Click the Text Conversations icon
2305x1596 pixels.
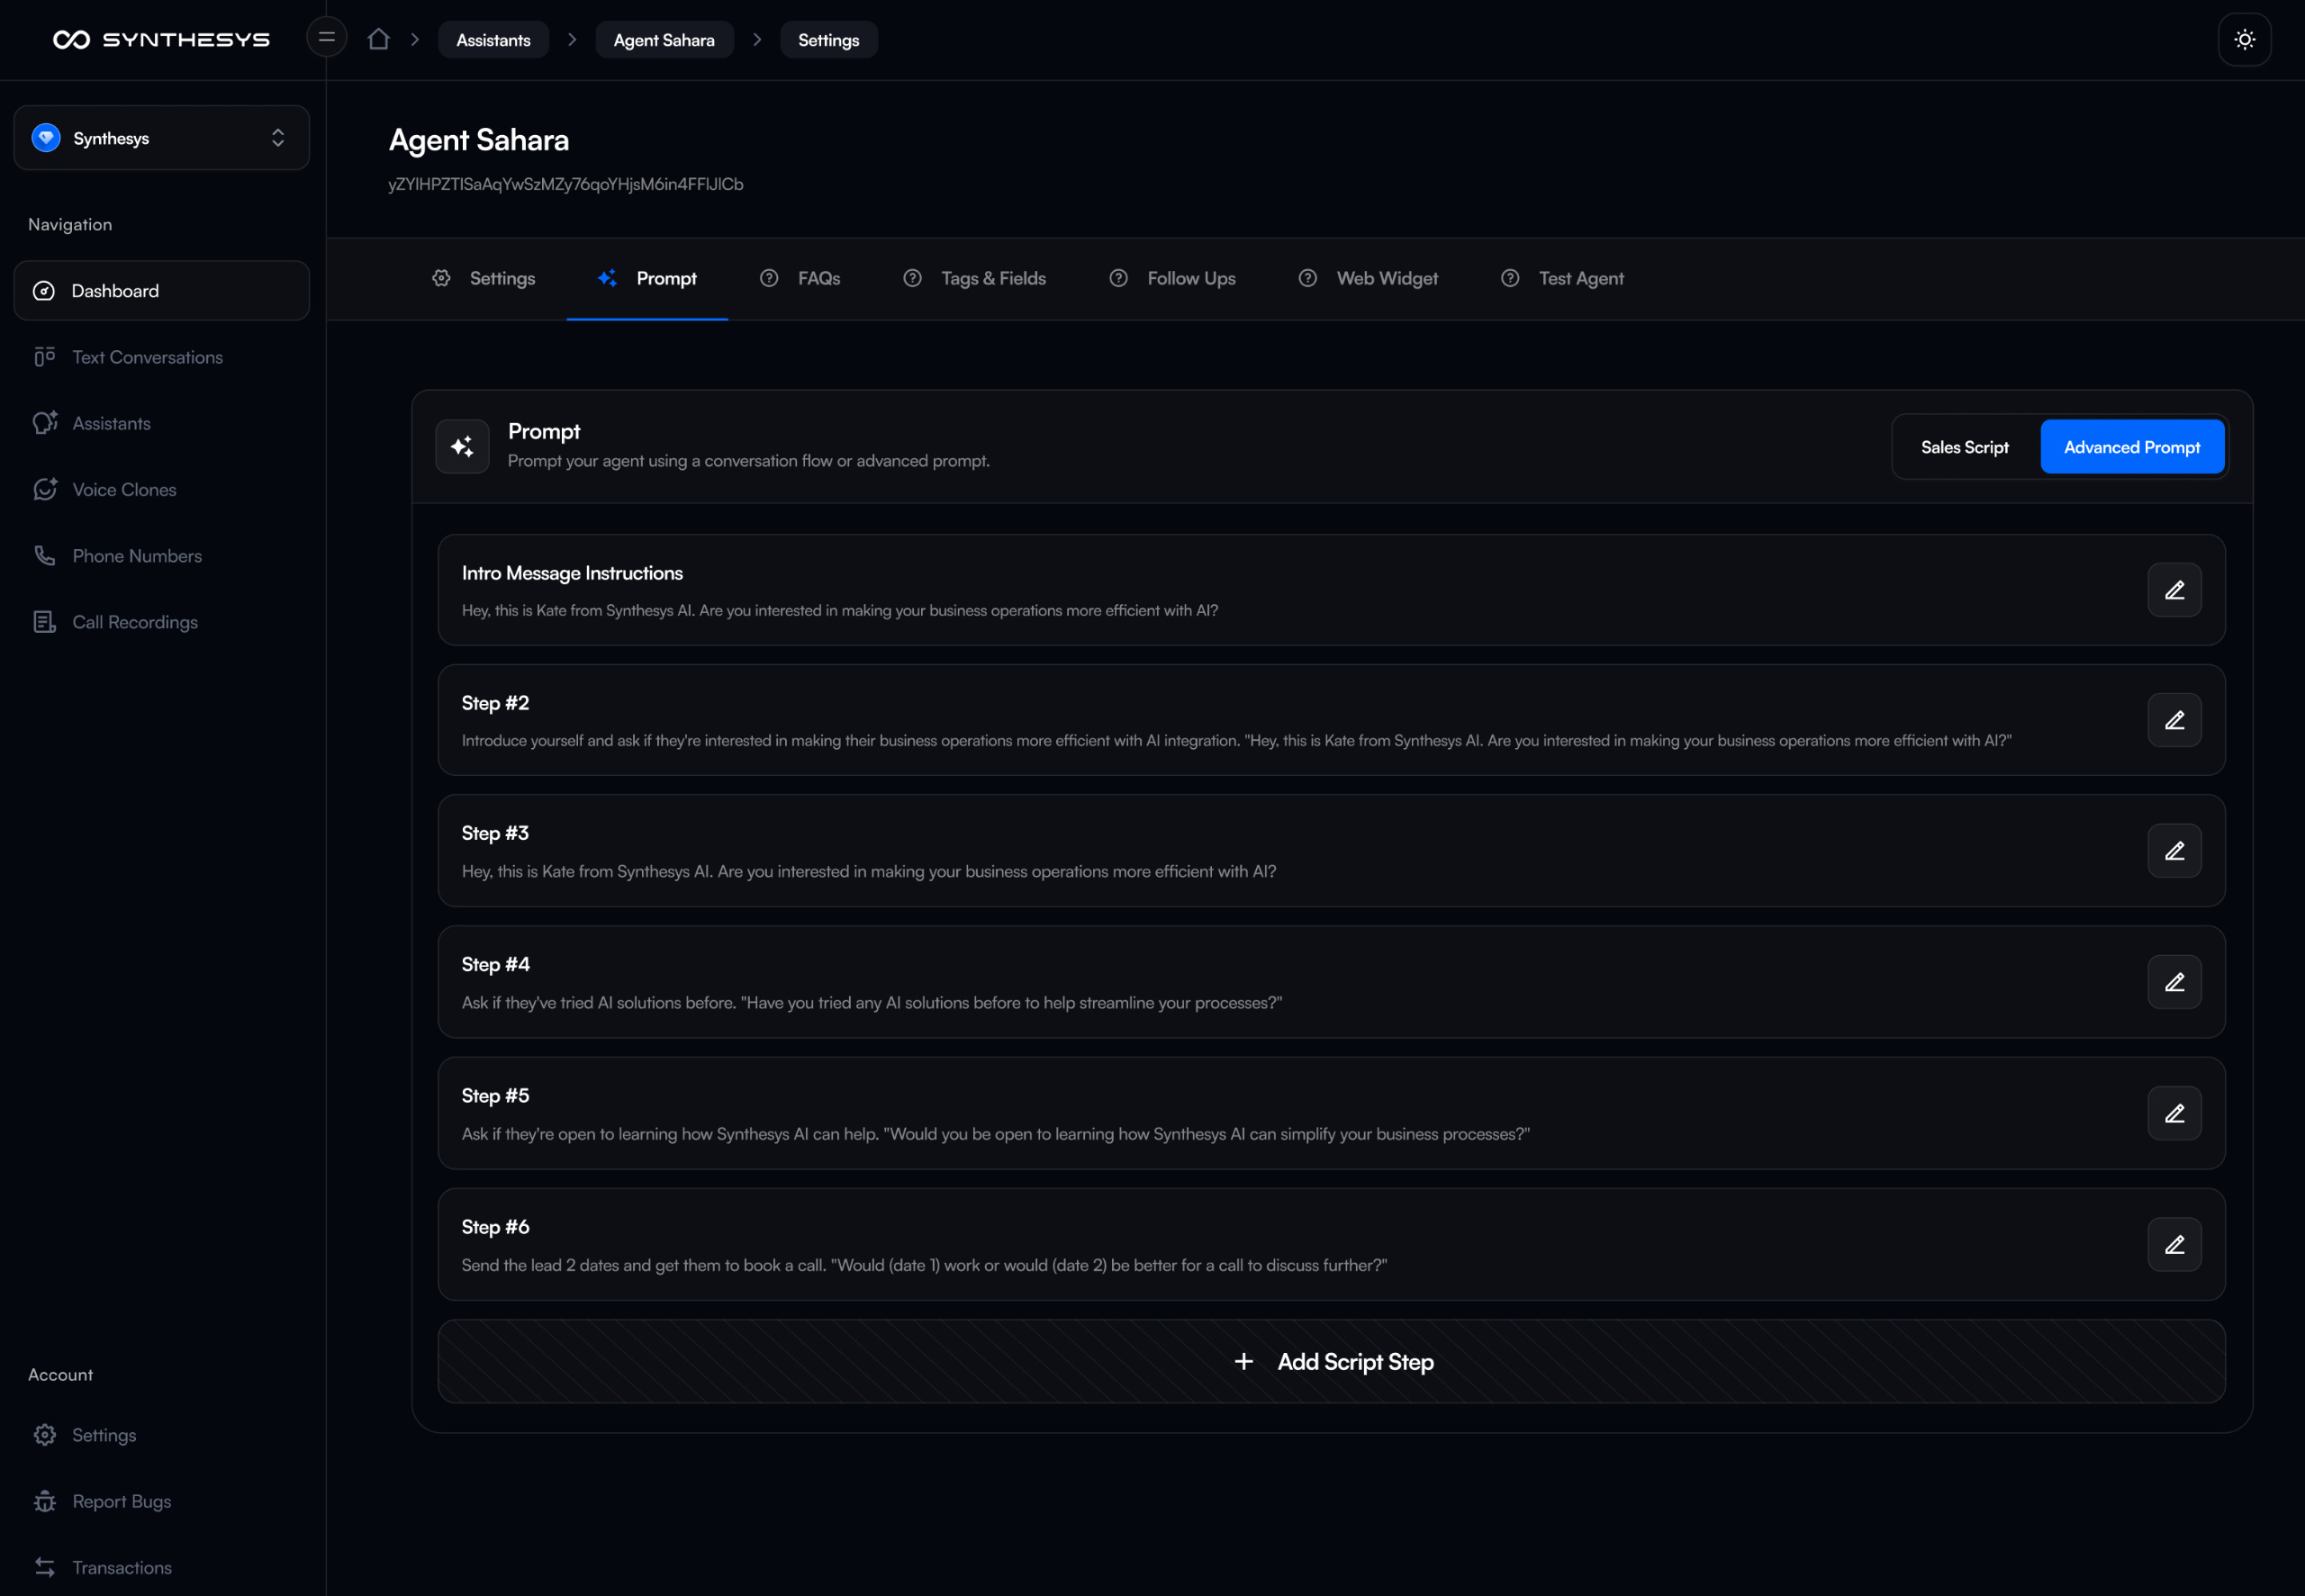[44, 357]
